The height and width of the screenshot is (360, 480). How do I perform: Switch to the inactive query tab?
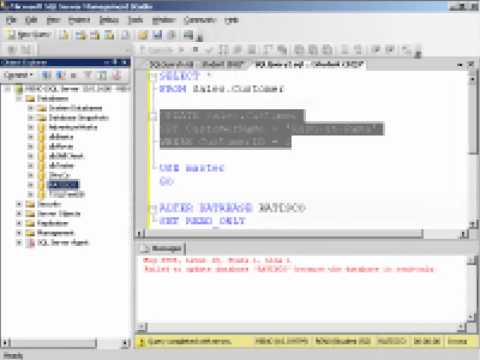coord(197,65)
